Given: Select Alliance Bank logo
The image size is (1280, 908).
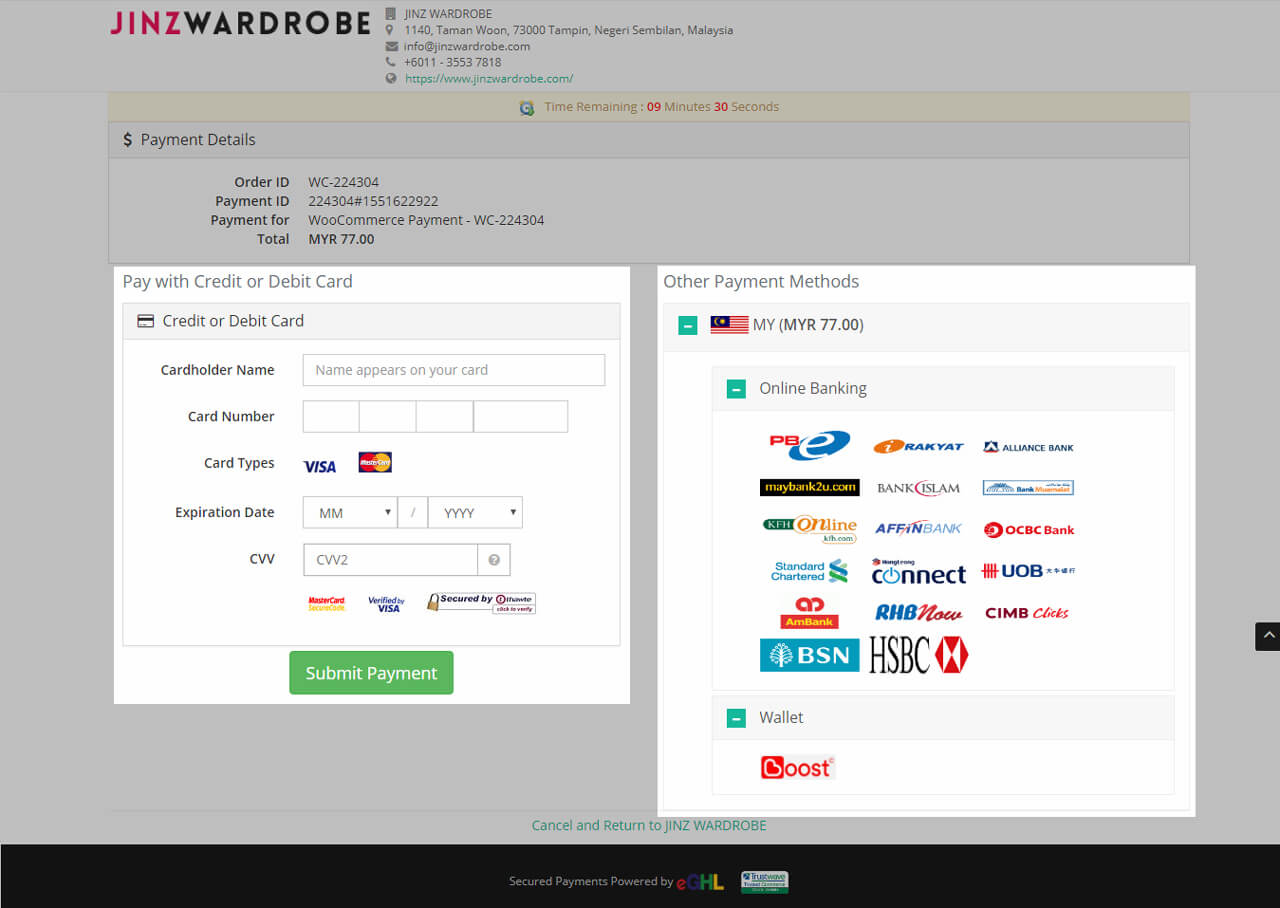Looking at the screenshot, I should [1028, 447].
